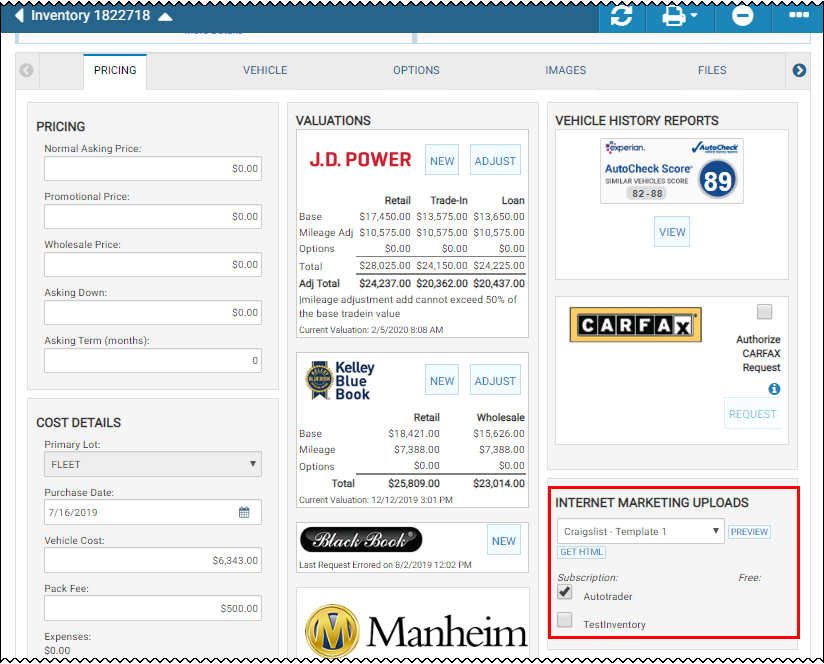The width and height of the screenshot is (824, 664).
Task: Expand the Primary Lot FLEET dropdown
Action: [x=153, y=464]
